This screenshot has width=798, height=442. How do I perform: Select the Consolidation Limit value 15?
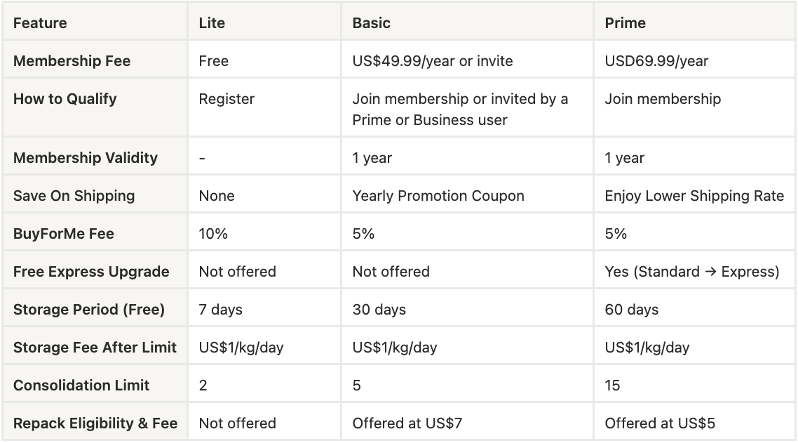(x=613, y=386)
